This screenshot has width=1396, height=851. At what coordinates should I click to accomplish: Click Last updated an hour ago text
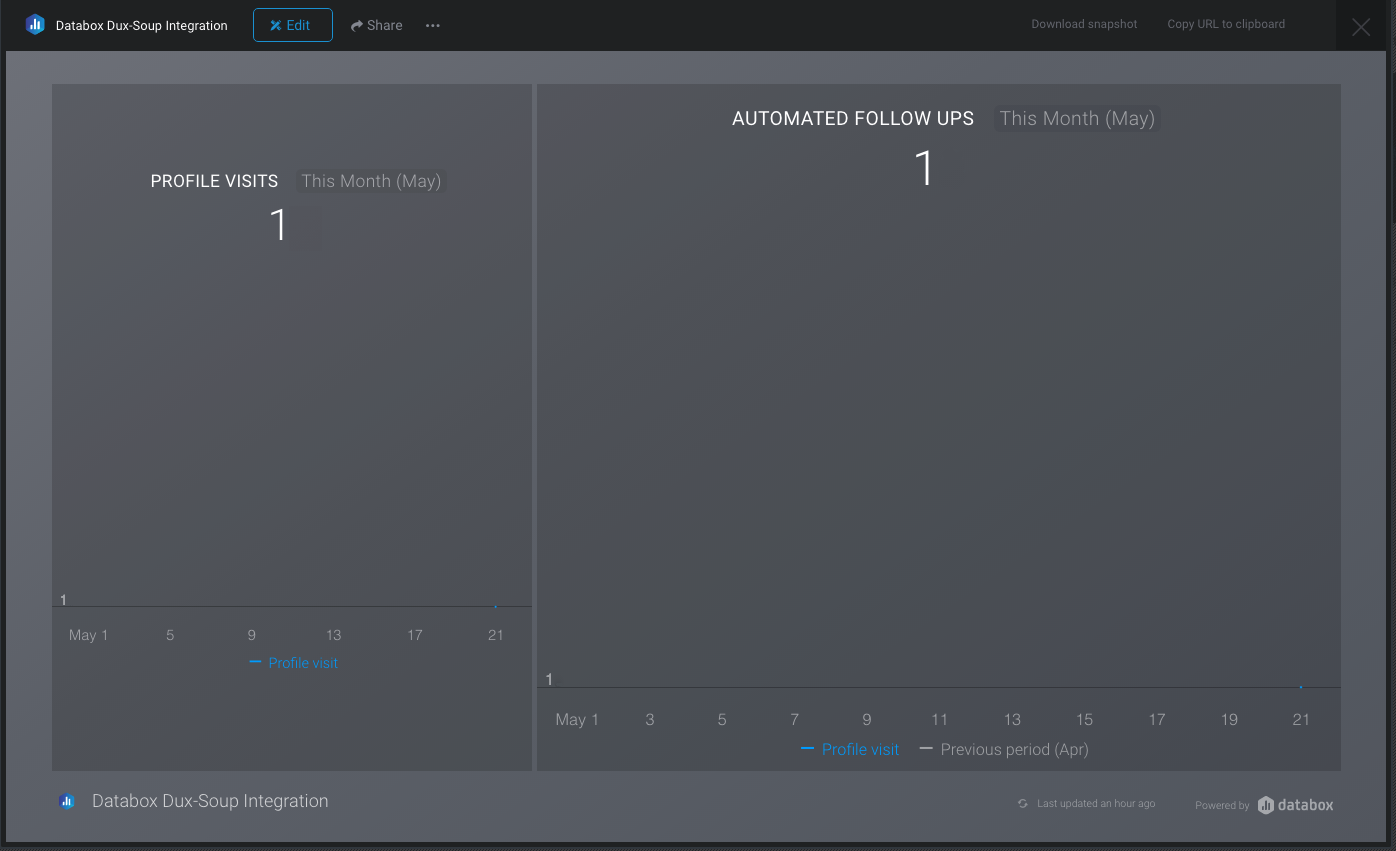click(x=1096, y=804)
